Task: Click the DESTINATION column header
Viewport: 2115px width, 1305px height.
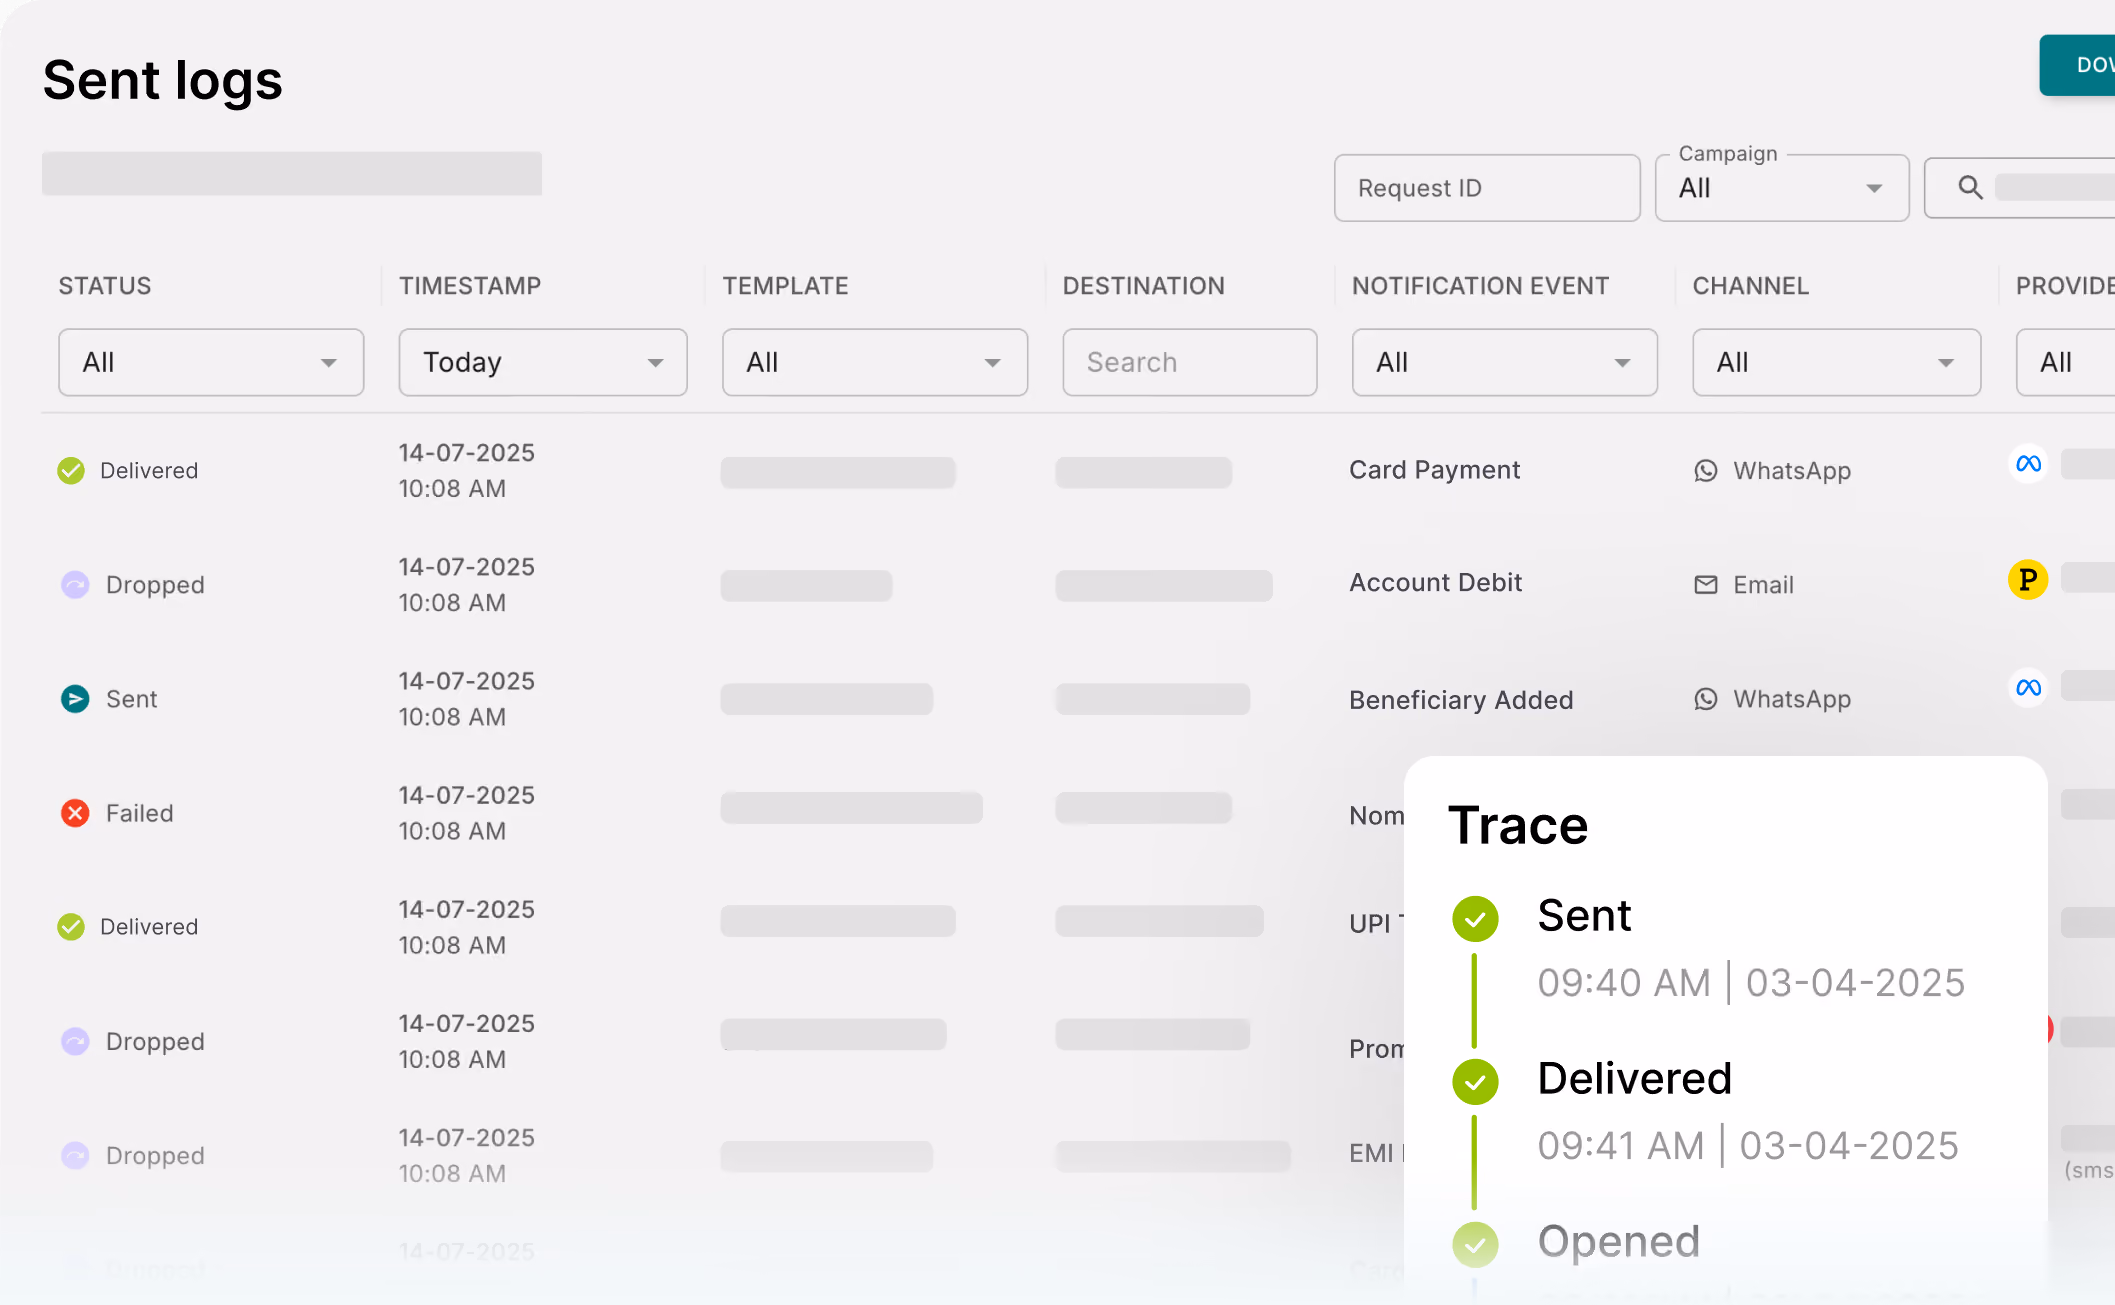Action: 1143,286
